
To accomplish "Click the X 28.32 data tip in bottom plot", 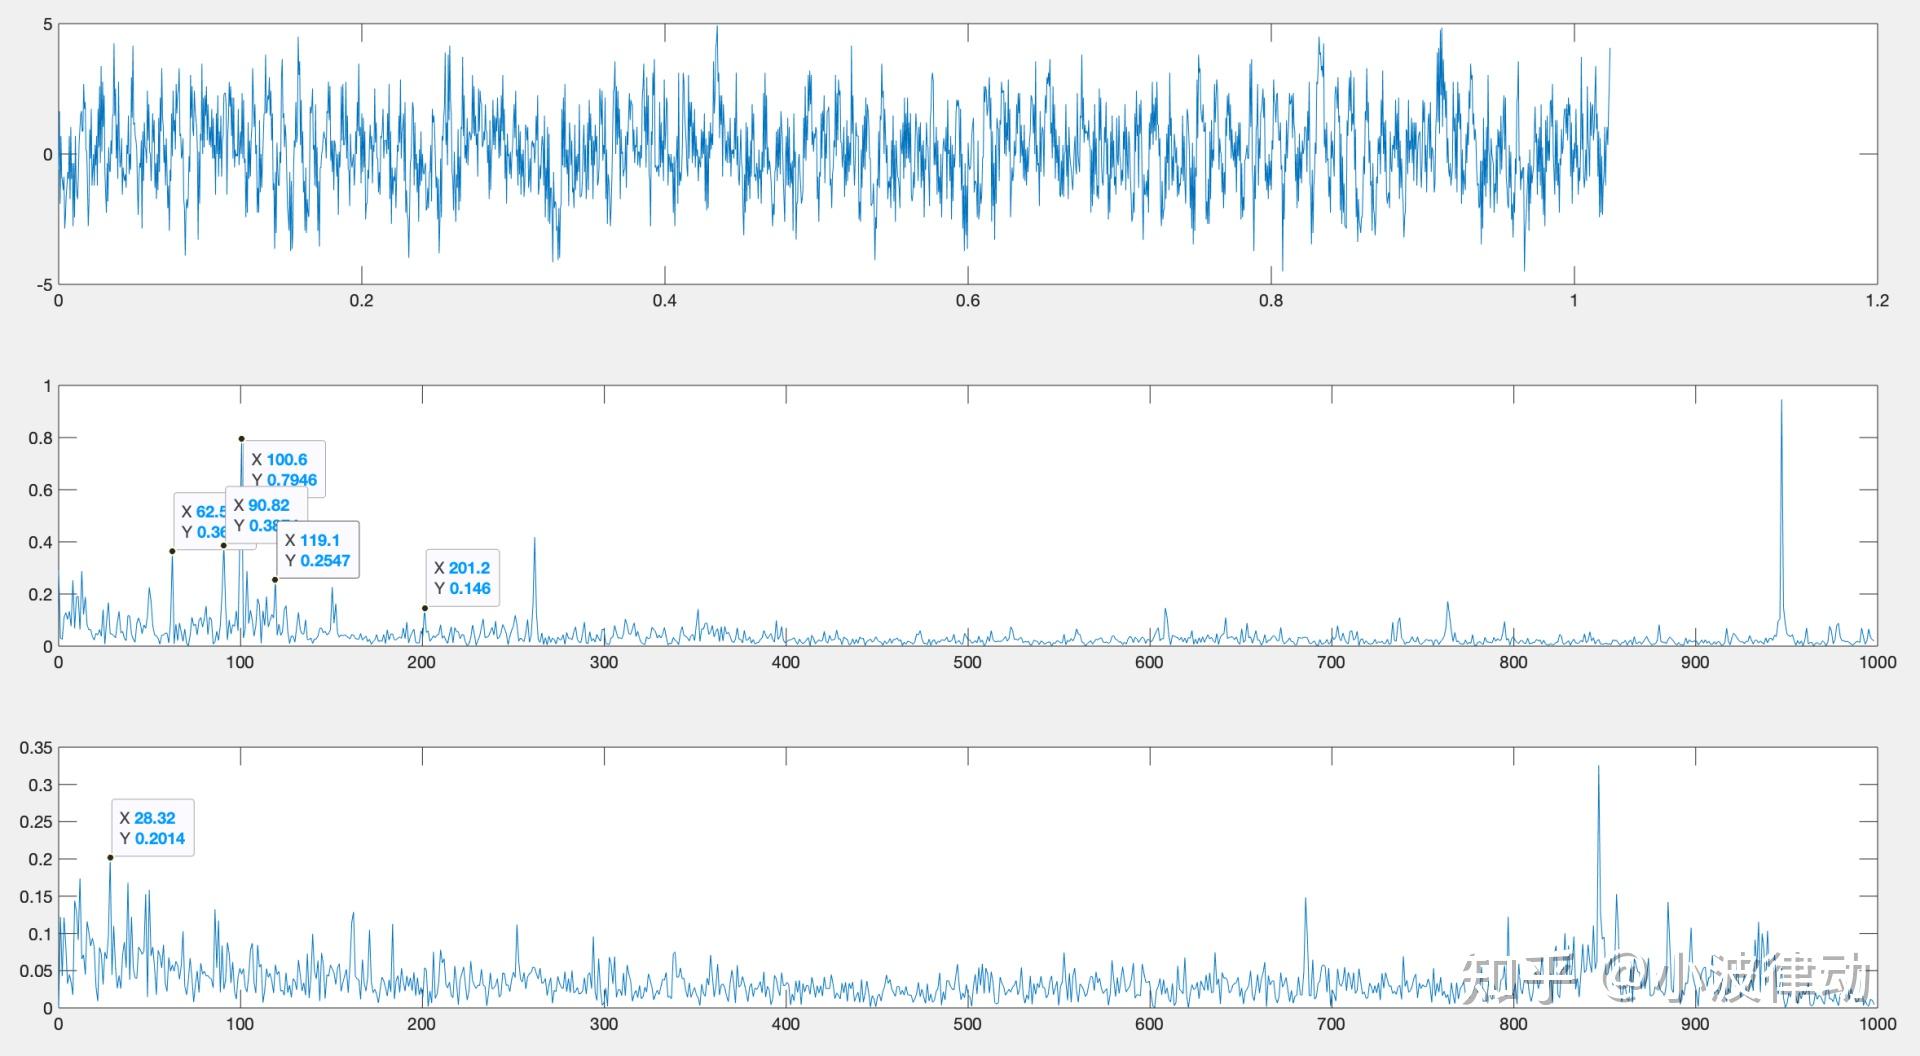I will 153,828.
